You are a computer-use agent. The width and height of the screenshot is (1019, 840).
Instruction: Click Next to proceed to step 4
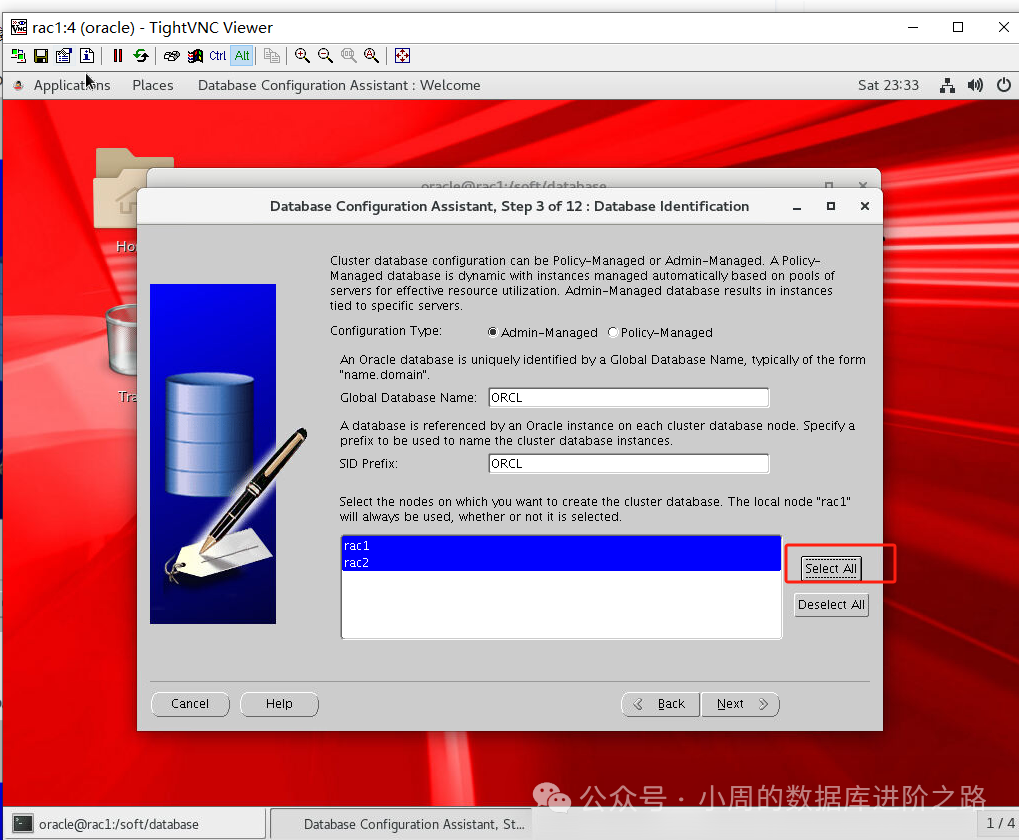click(x=740, y=704)
